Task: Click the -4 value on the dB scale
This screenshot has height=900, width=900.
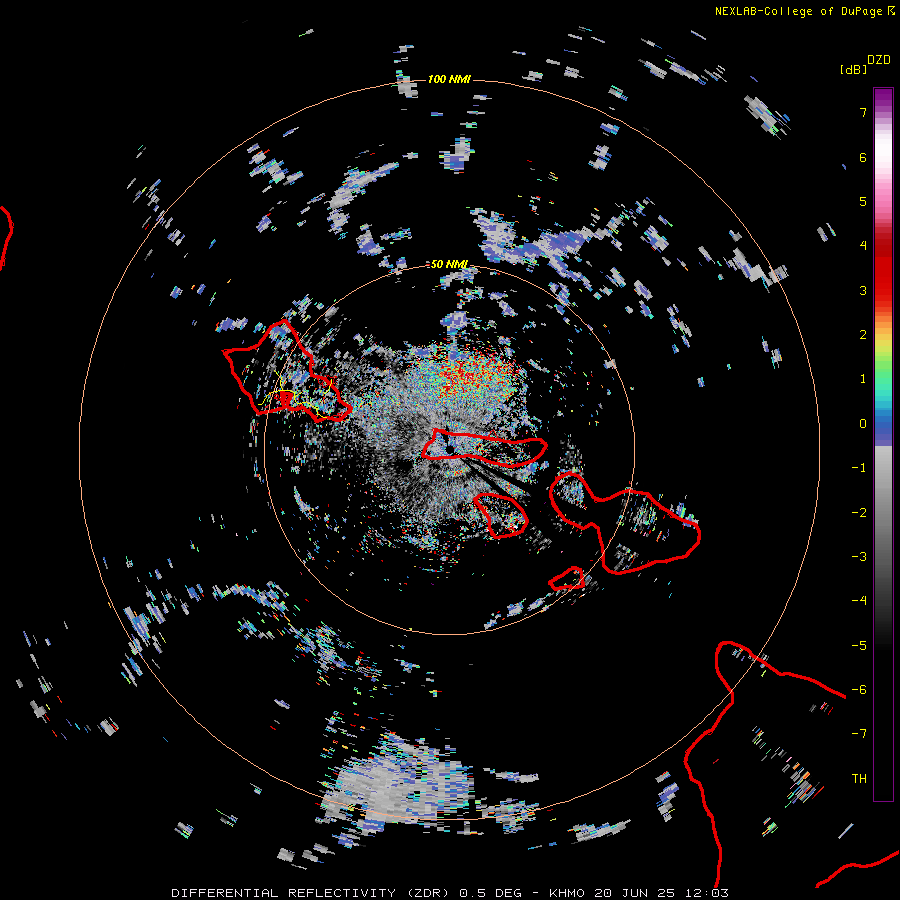Action: coord(859,601)
